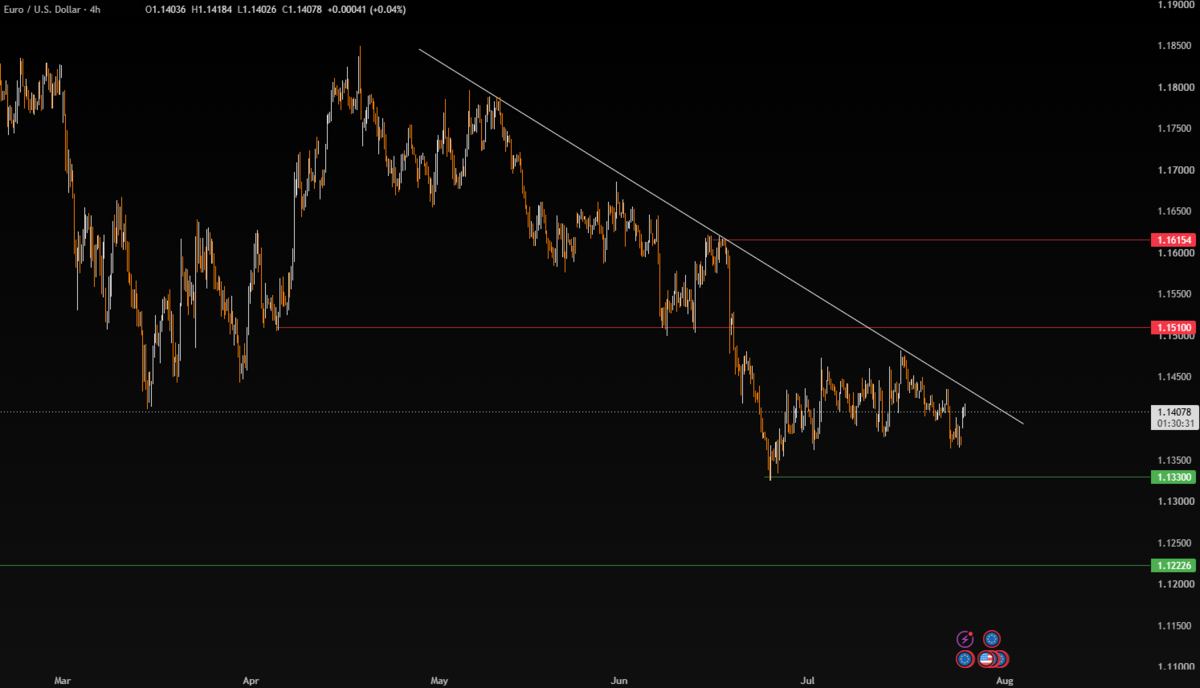Click the EU flag event icon below the lightning icon
1200x688 pixels.
coord(964,659)
